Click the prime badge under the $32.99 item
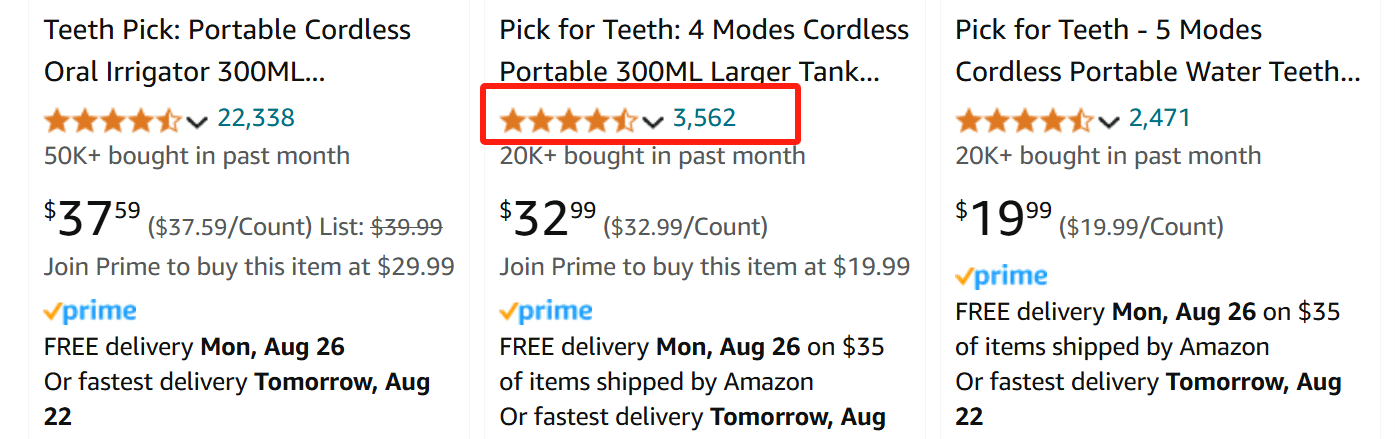The height and width of the screenshot is (439, 1395). coord(546,312)
